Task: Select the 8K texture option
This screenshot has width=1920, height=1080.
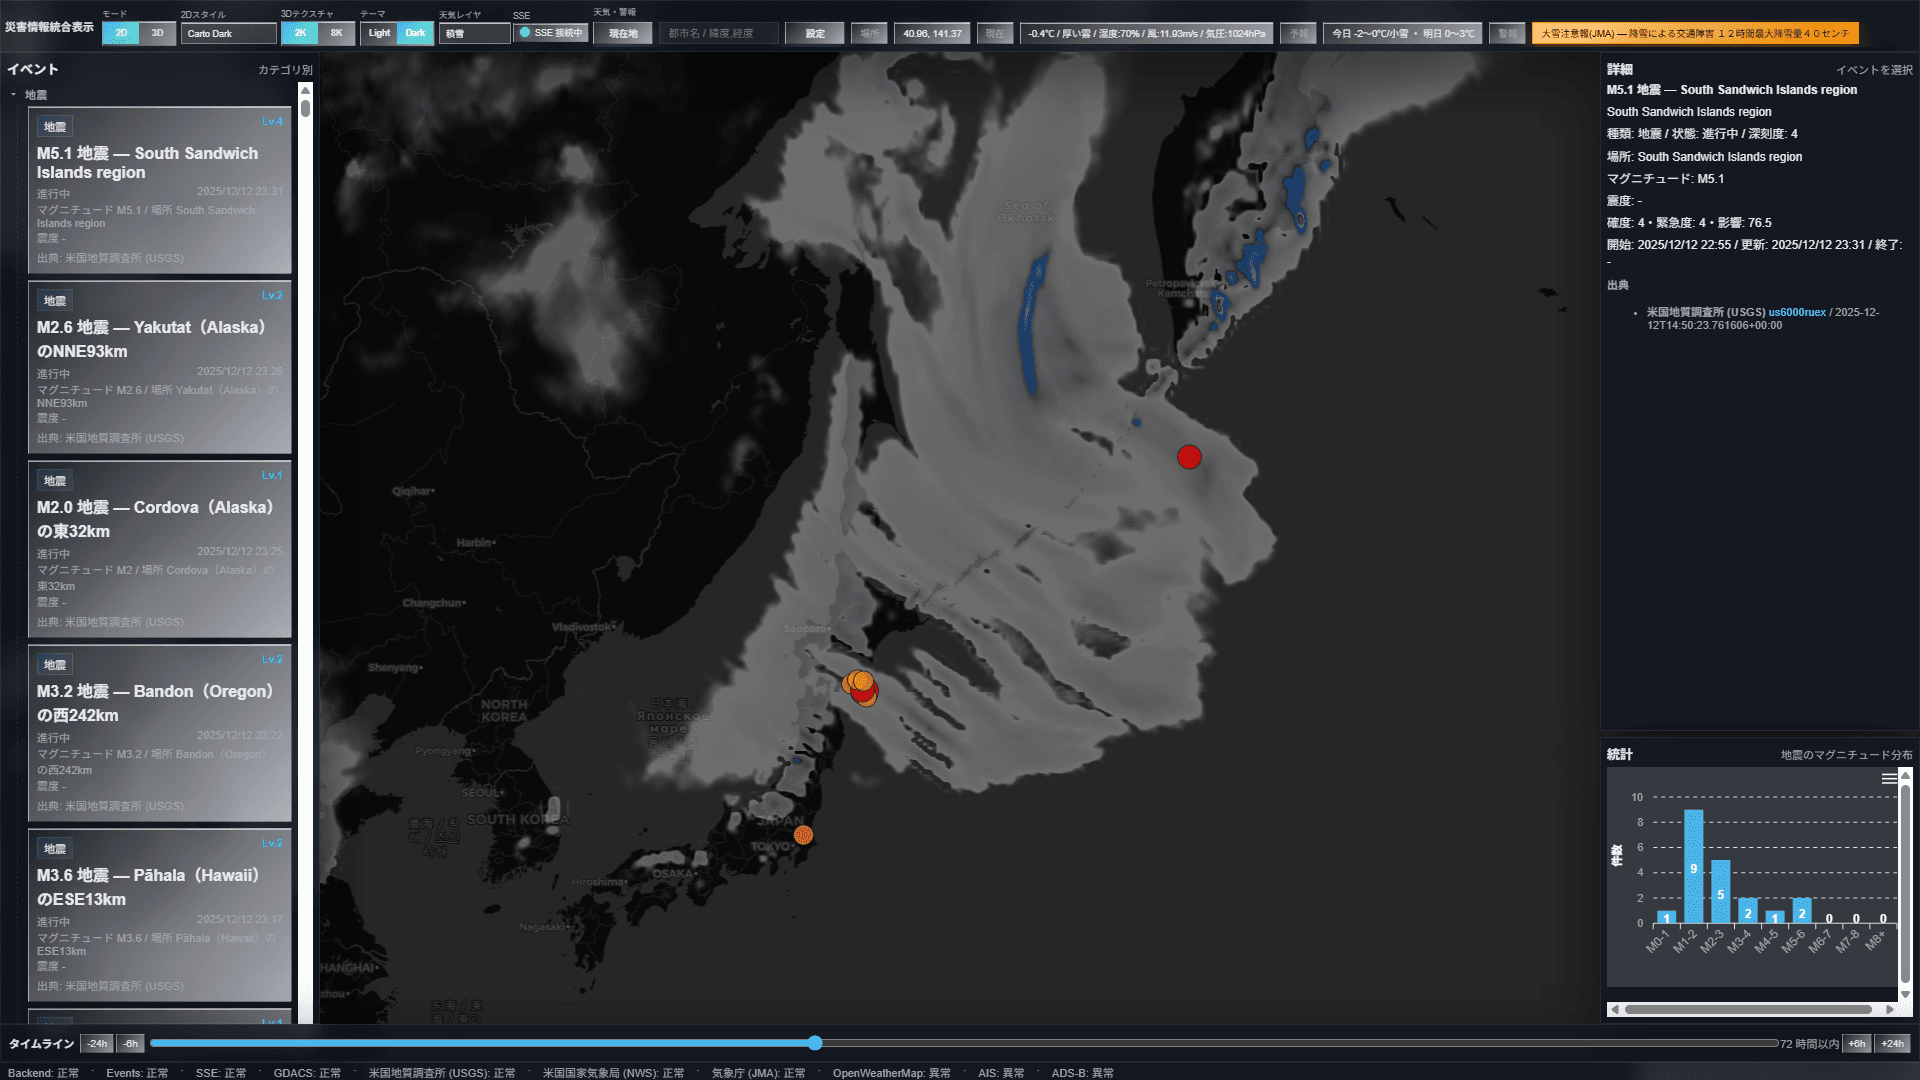Action: click(336, 33)
